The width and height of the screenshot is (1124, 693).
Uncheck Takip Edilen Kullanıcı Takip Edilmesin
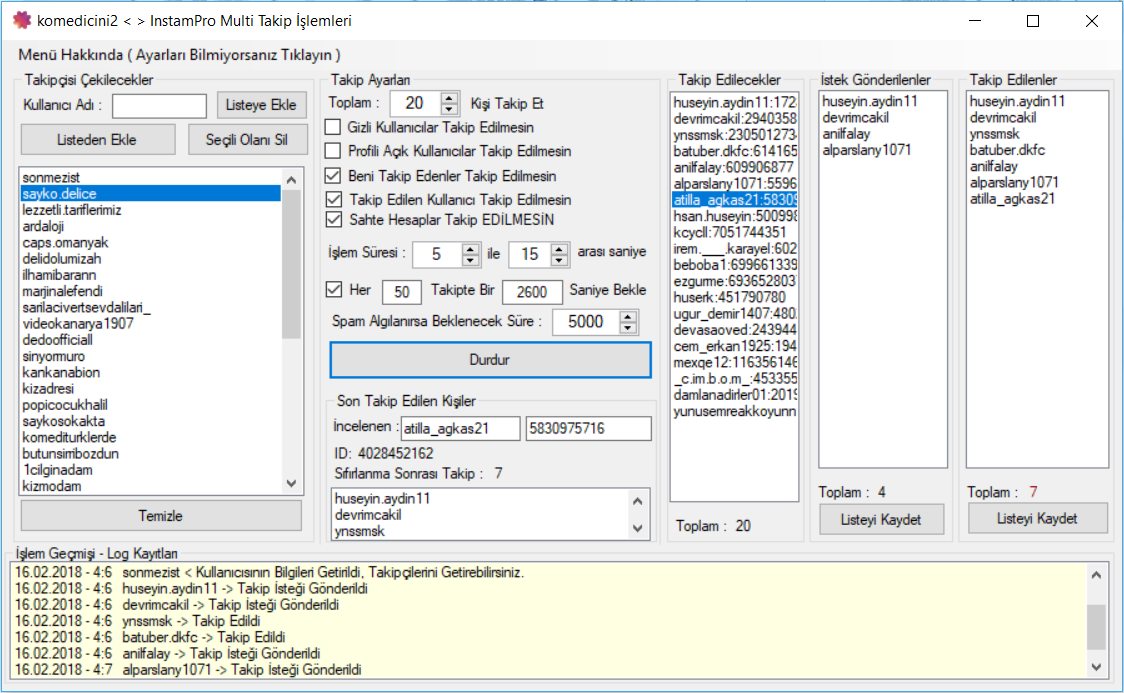[333, 199]
